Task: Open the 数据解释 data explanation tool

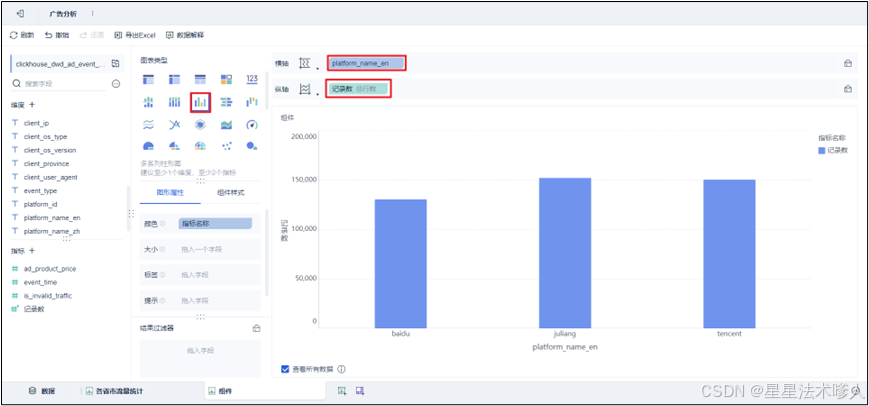Action: [185, 35]
